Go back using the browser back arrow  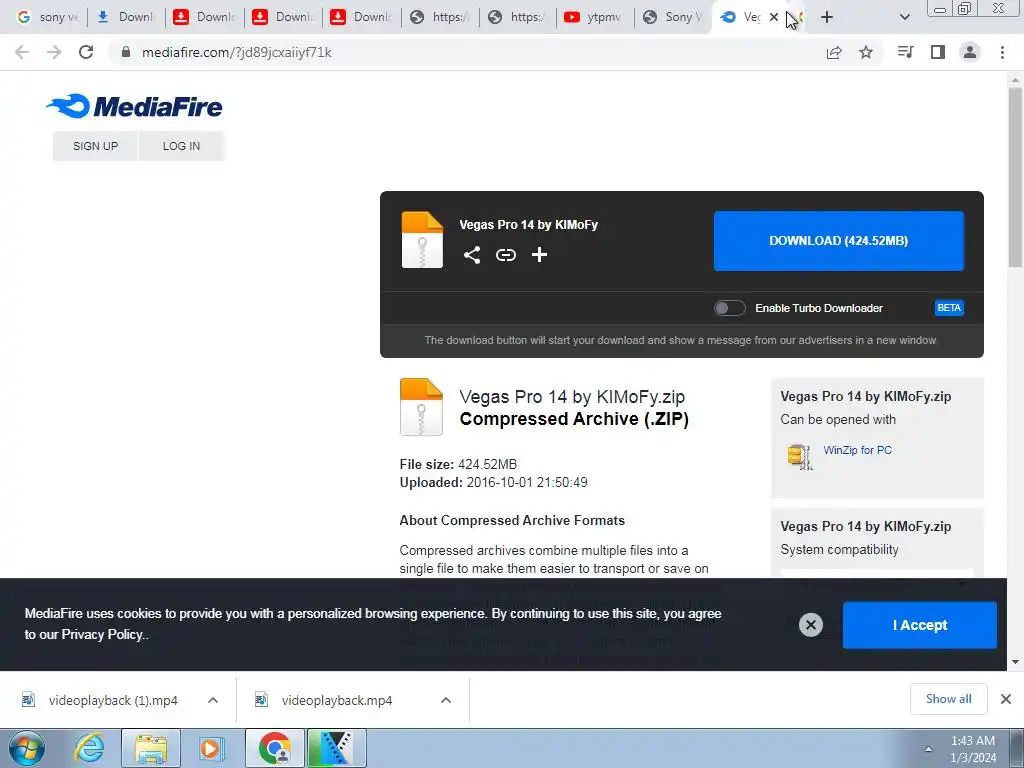pos(22,52)
